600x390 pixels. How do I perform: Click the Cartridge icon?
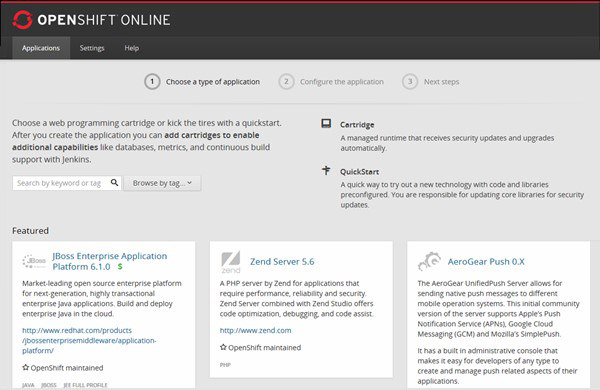tap(326, 123)
